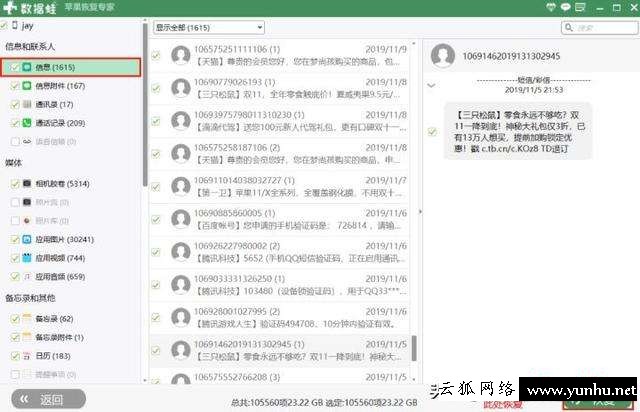
Task: Uncheck the 信息附件 (167) checkbox
Action: [x=15, y=86]
